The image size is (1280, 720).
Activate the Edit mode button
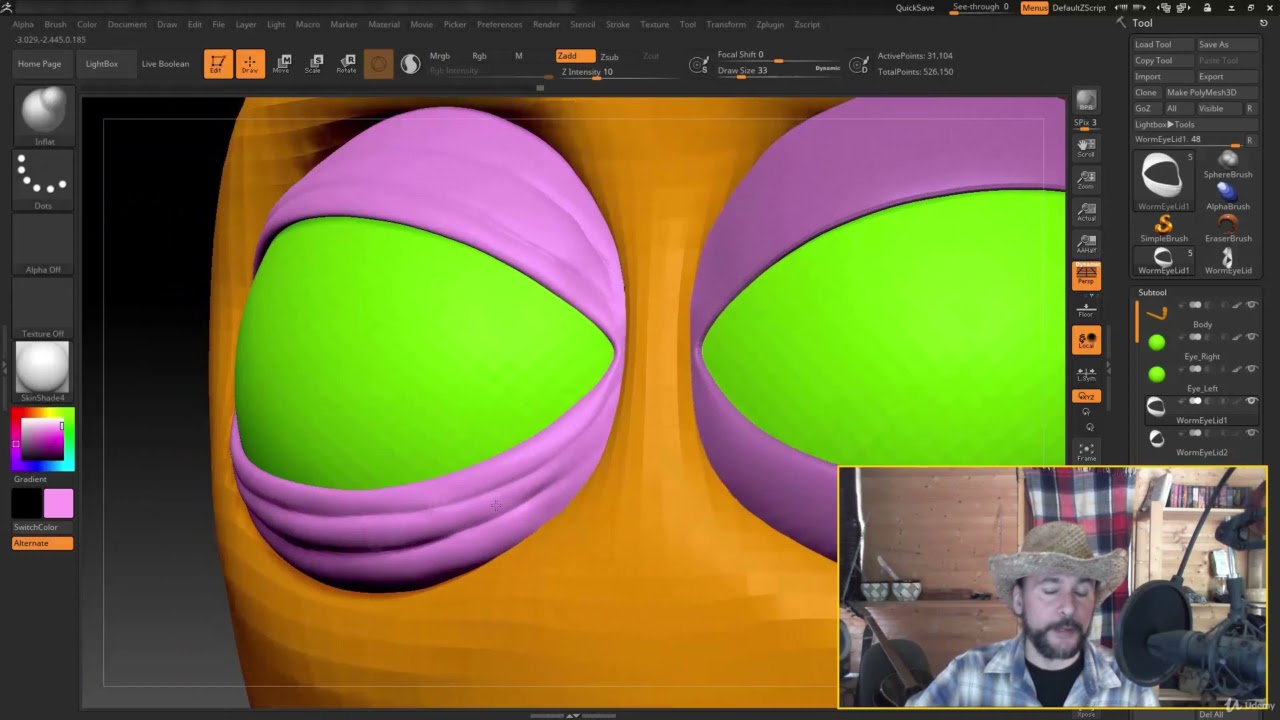[217, 64]
